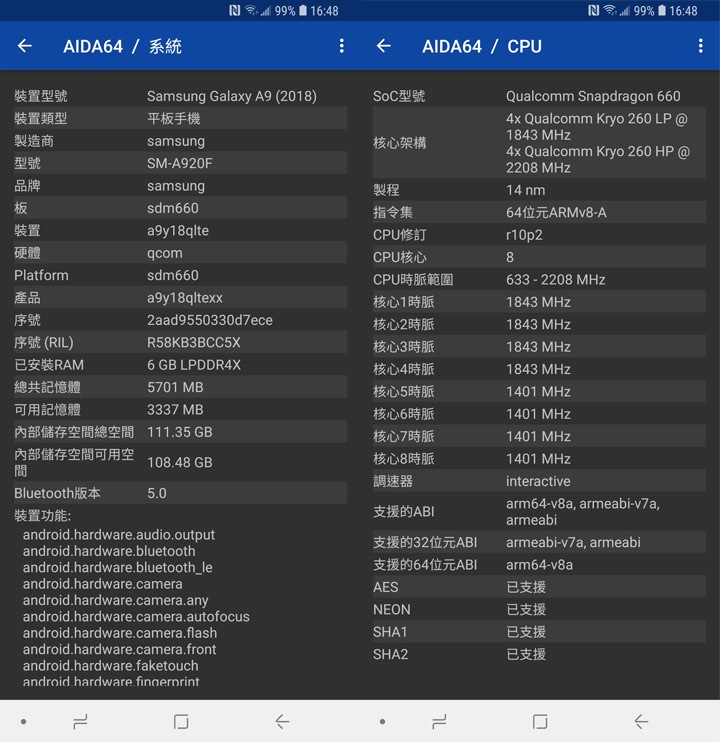The height and width of the screenshot is (742, 720).
Task: Tap recent apps icon in right navigation bar
Action: tap(439, 722)
